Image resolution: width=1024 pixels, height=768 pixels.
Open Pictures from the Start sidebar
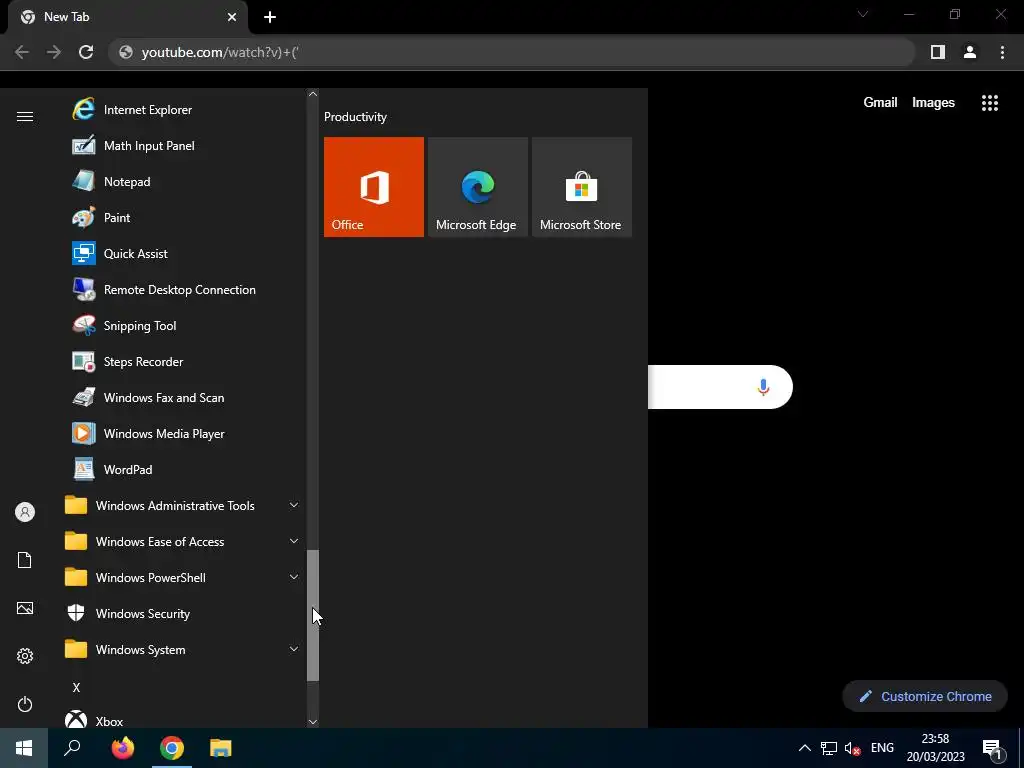[25, 608]
